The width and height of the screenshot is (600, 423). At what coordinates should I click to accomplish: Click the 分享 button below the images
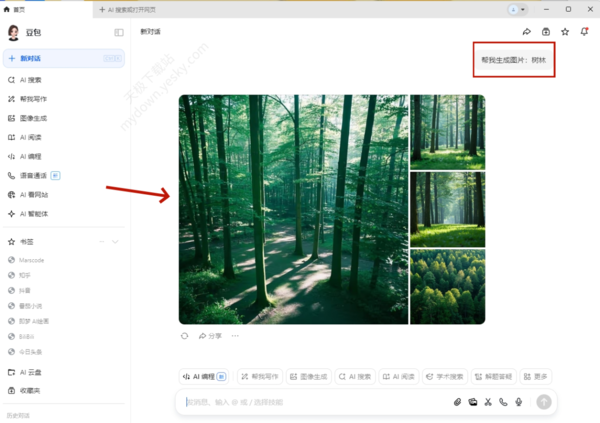pos(210,336)
